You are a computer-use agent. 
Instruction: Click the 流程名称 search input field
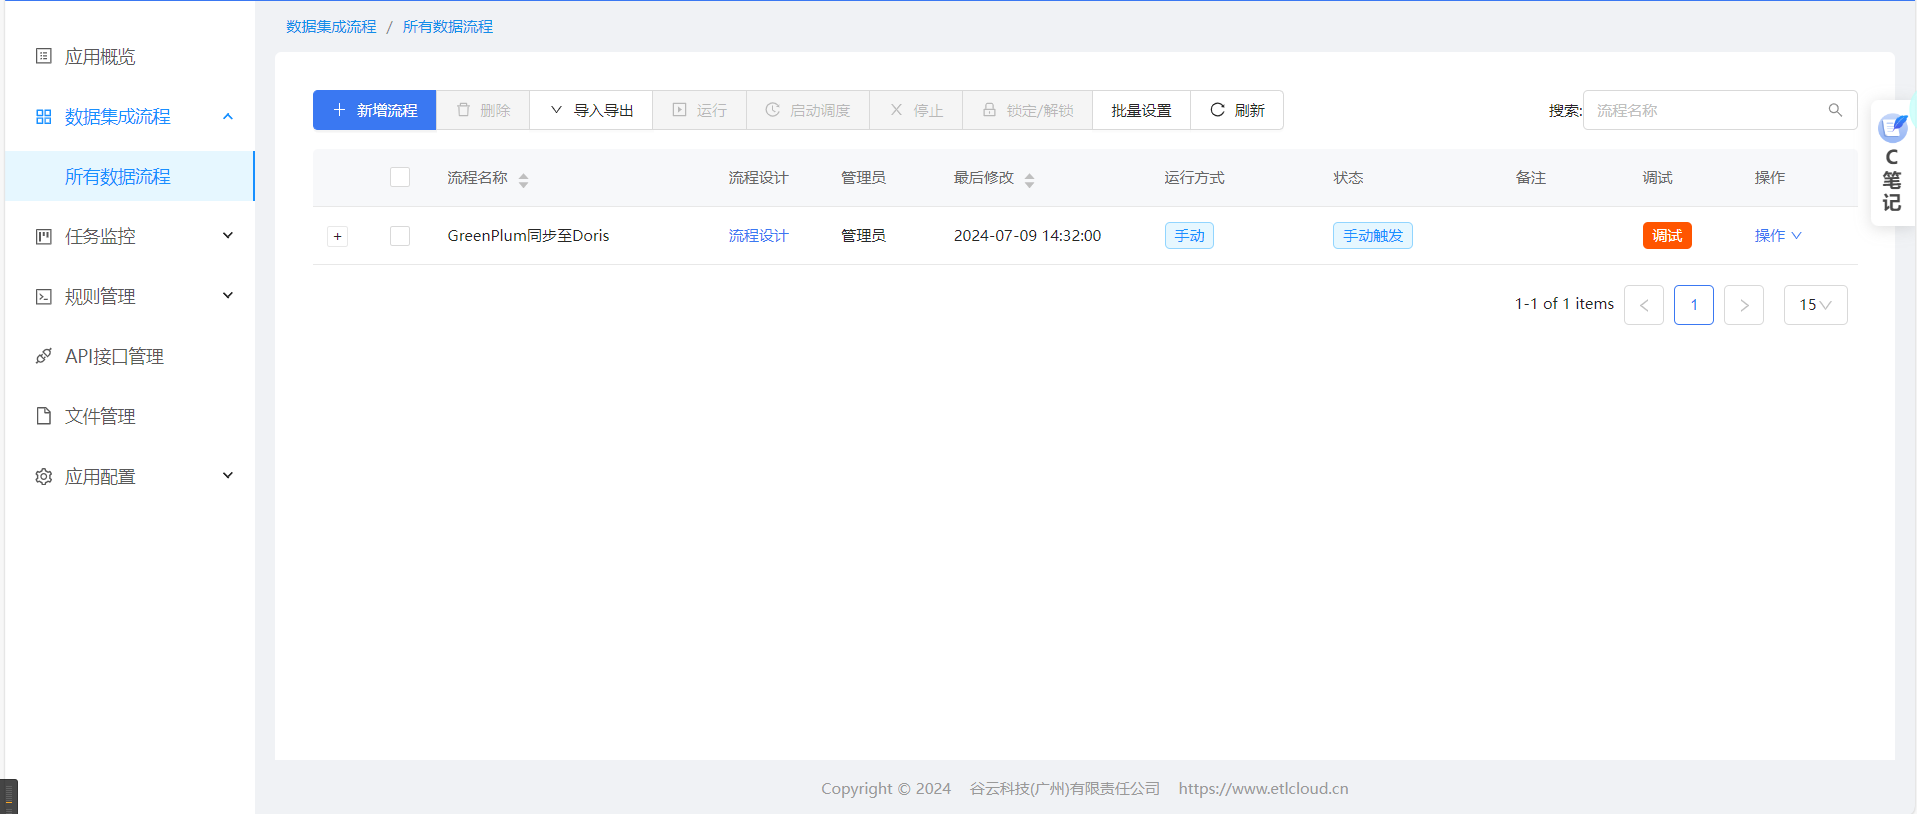1720,110
